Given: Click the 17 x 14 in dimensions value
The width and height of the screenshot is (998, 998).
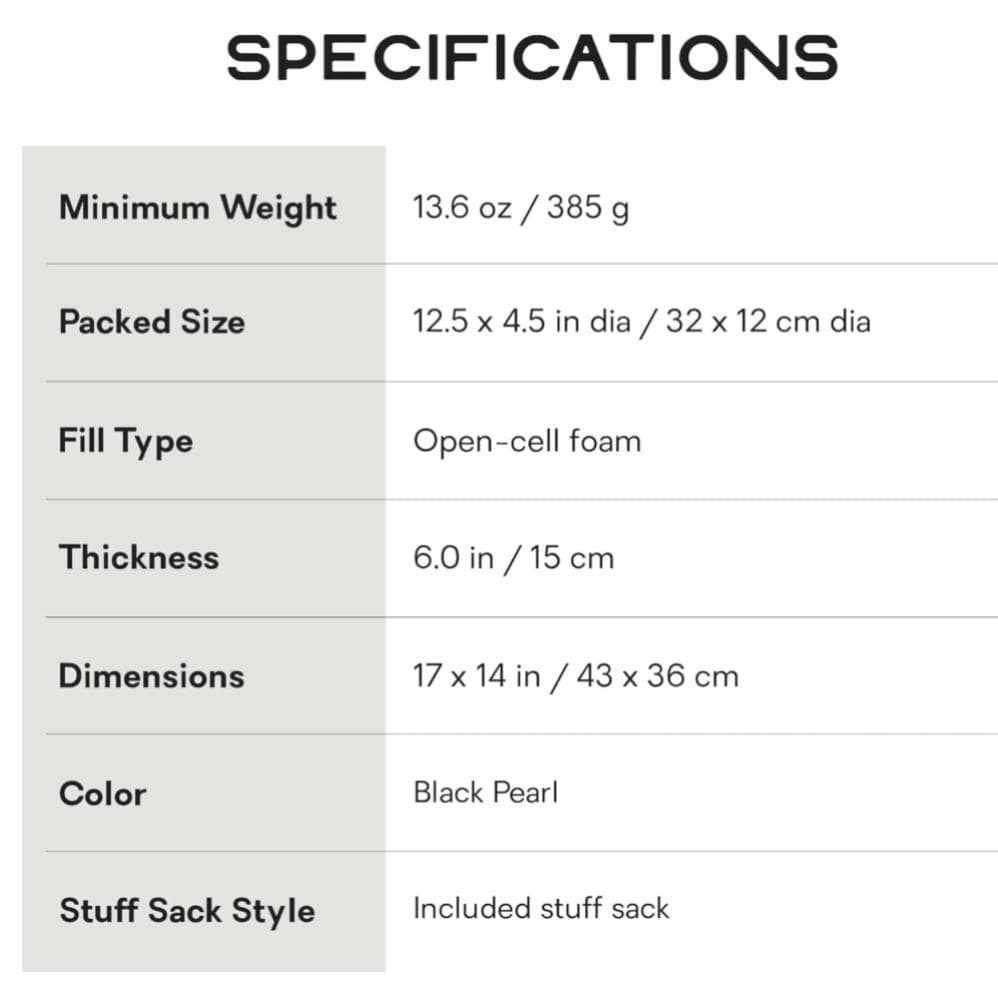Looking at the screenshot, I should 476,675.
